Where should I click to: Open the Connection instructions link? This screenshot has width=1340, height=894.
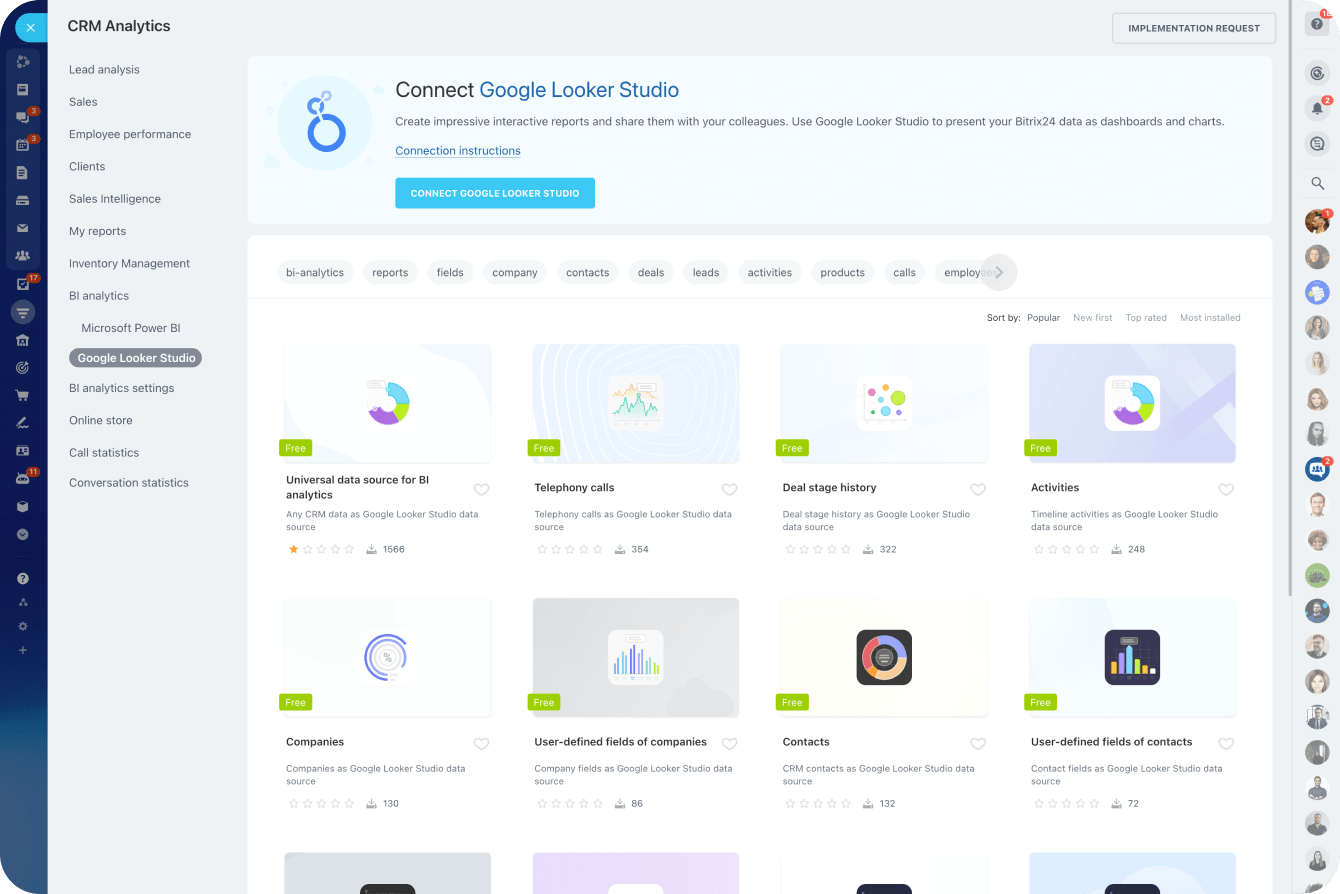tap(458, 151)
